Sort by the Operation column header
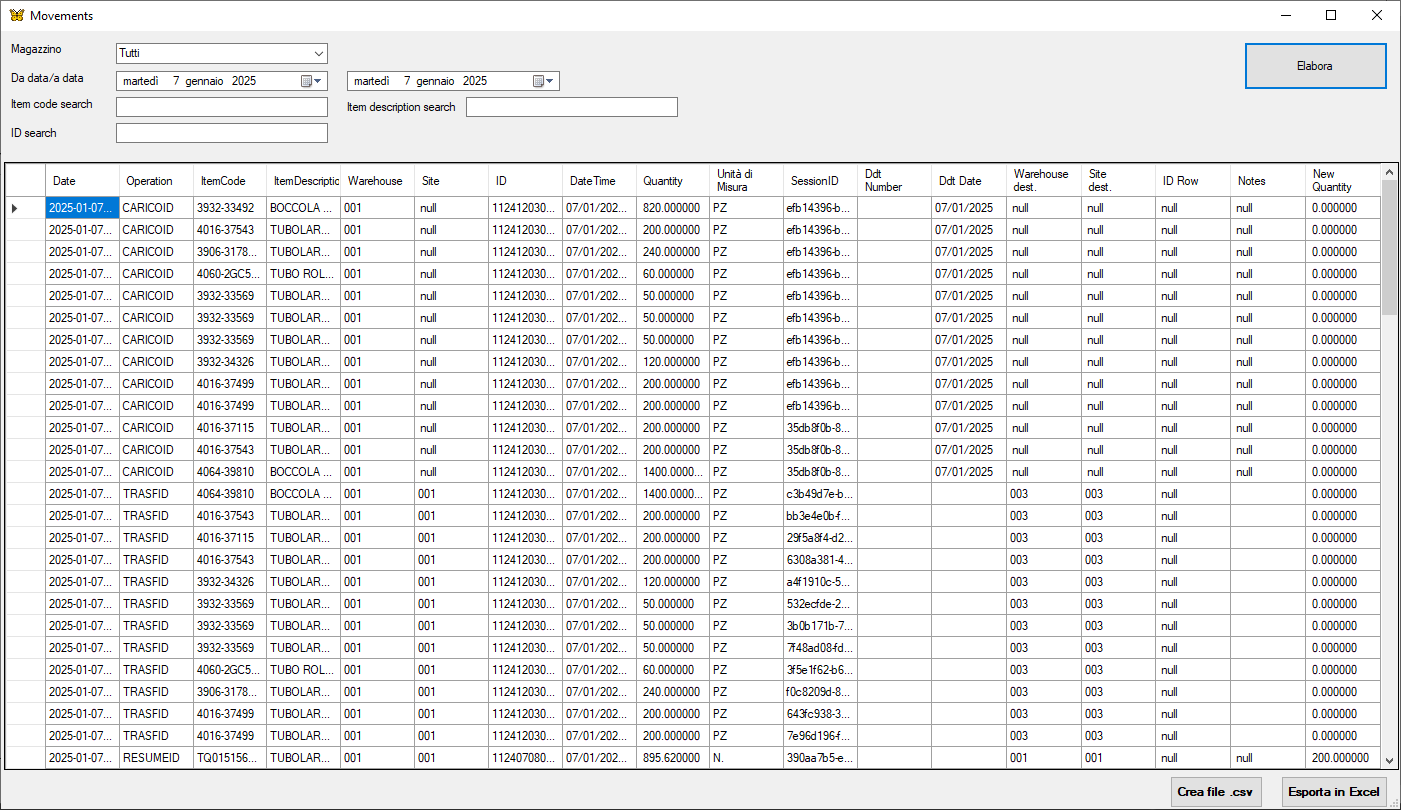This screenshot has height=810, width=1401. click(156, 181)
